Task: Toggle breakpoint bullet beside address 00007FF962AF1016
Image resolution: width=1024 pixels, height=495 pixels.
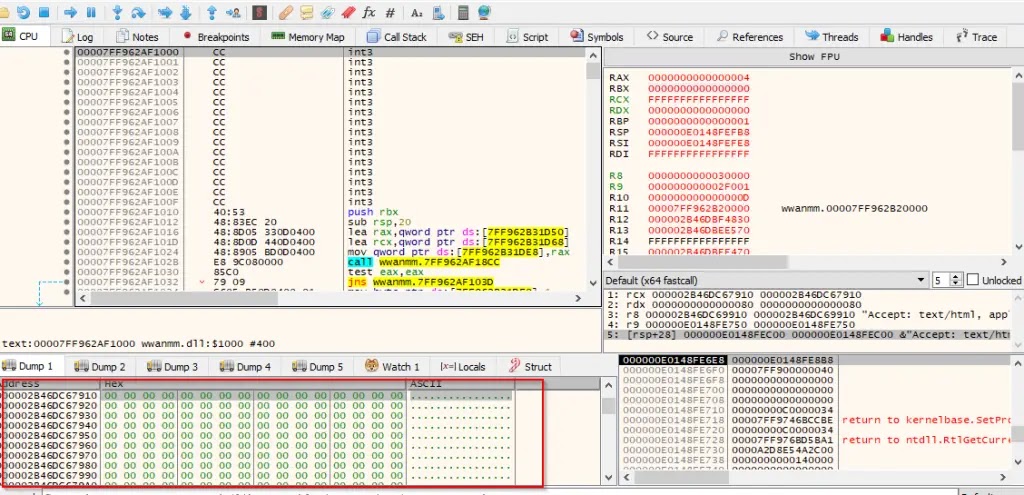Action: 67,232
